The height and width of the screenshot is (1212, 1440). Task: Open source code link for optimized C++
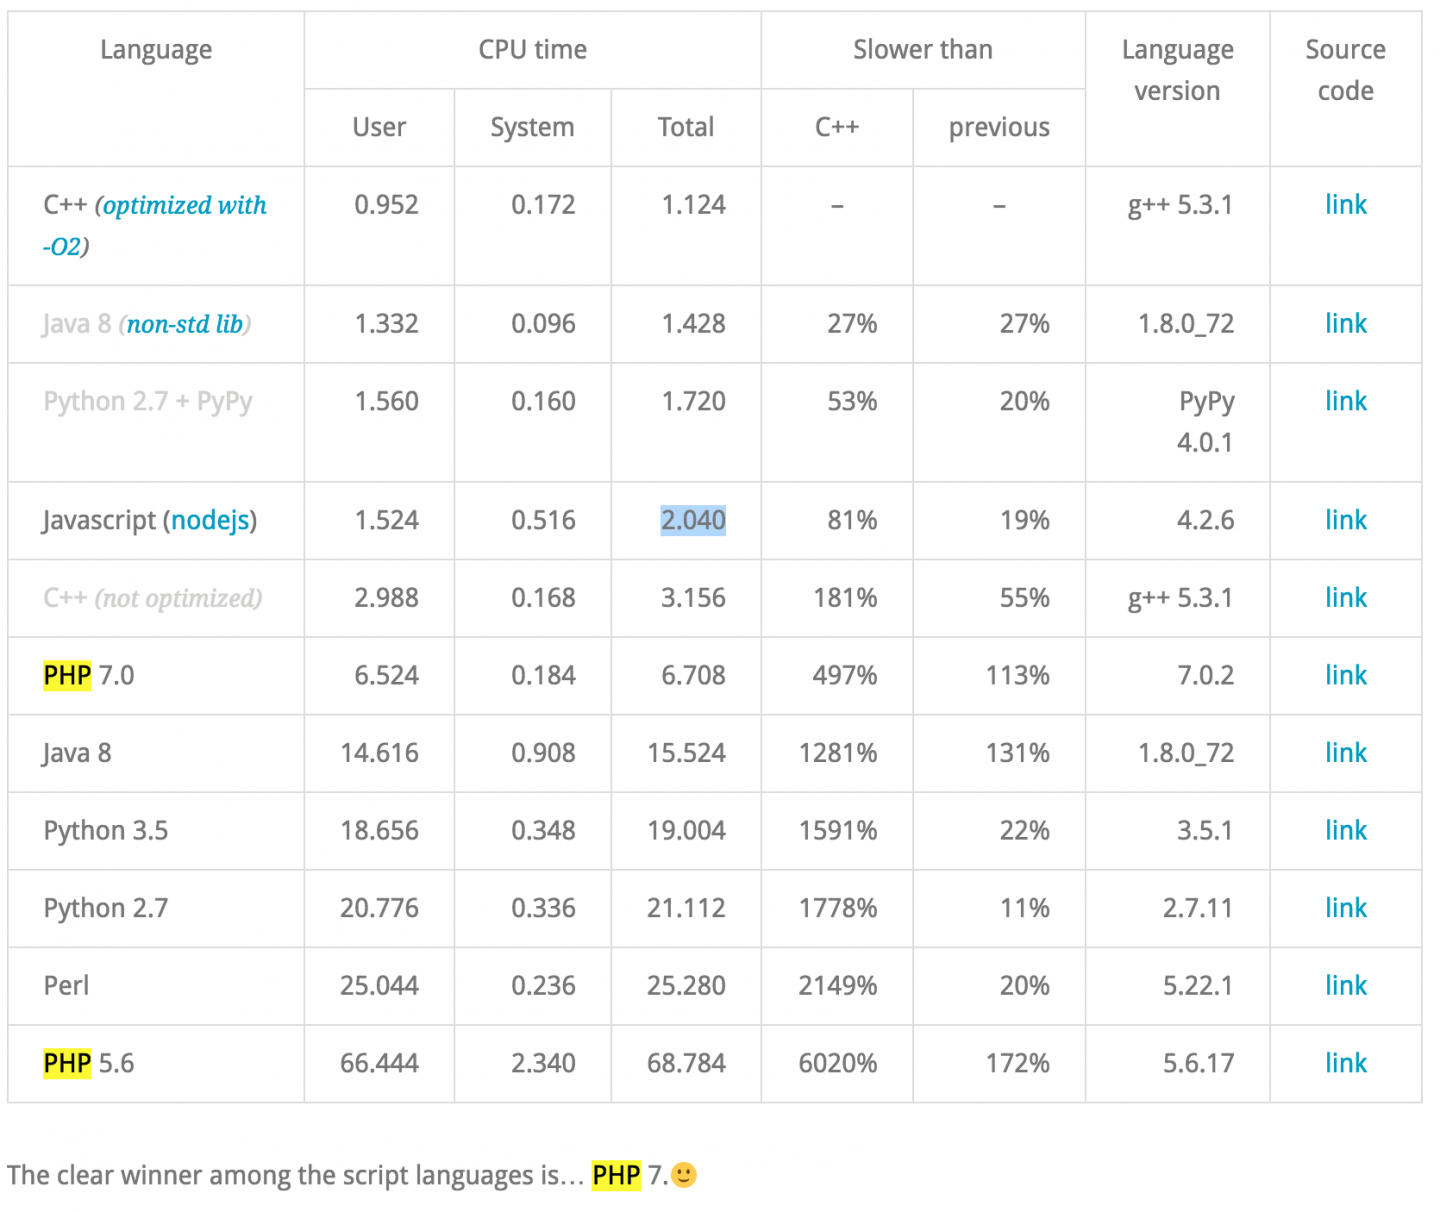click(x=1345, y=205)
